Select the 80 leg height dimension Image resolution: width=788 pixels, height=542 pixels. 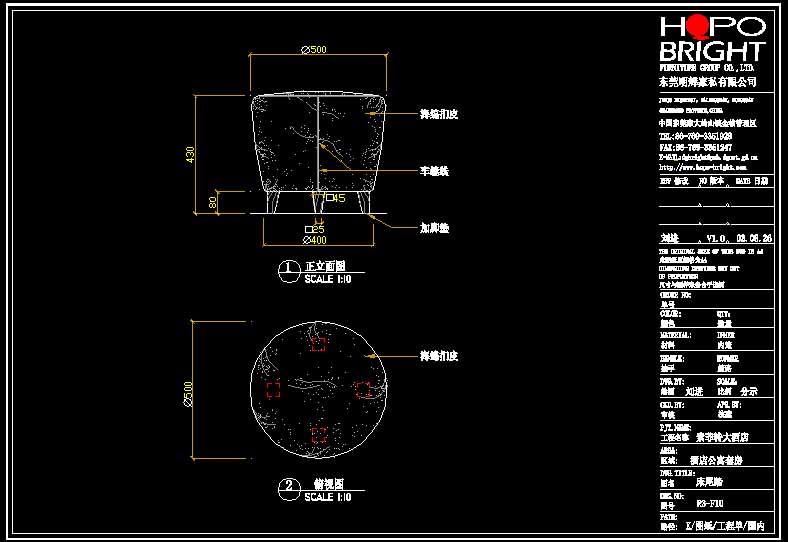(x=213, y=202)
